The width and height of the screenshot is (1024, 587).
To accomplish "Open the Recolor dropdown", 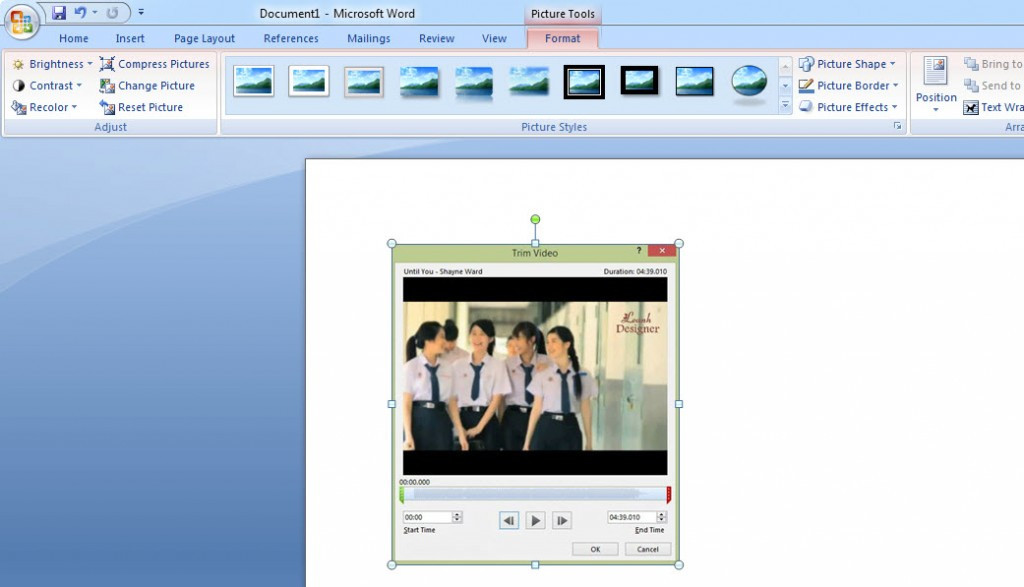I will 44,107.
